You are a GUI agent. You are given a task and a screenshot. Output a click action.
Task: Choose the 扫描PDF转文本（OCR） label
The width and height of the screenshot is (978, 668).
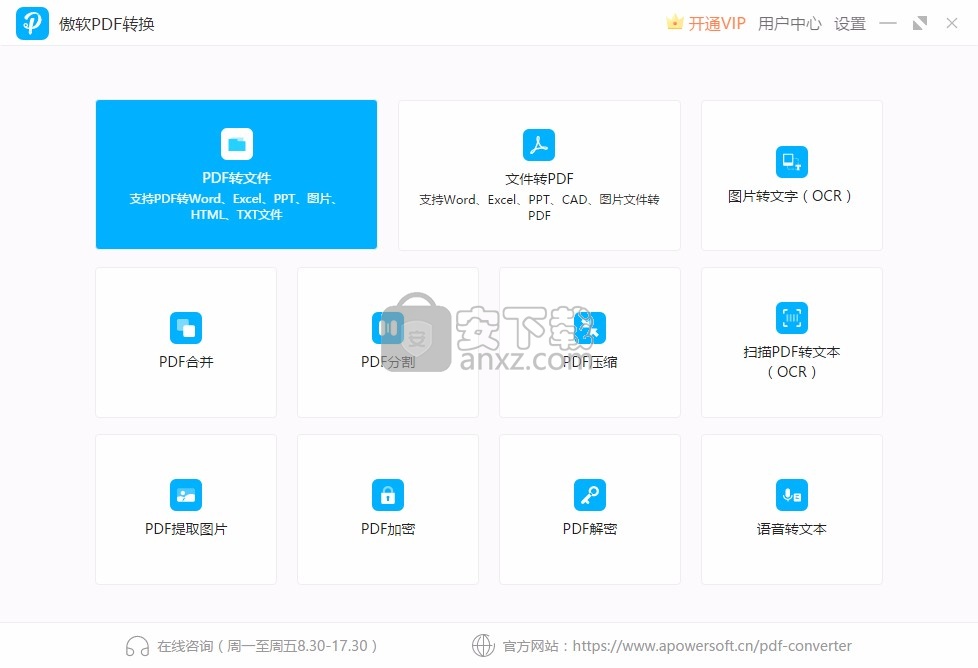click(792, 362)
